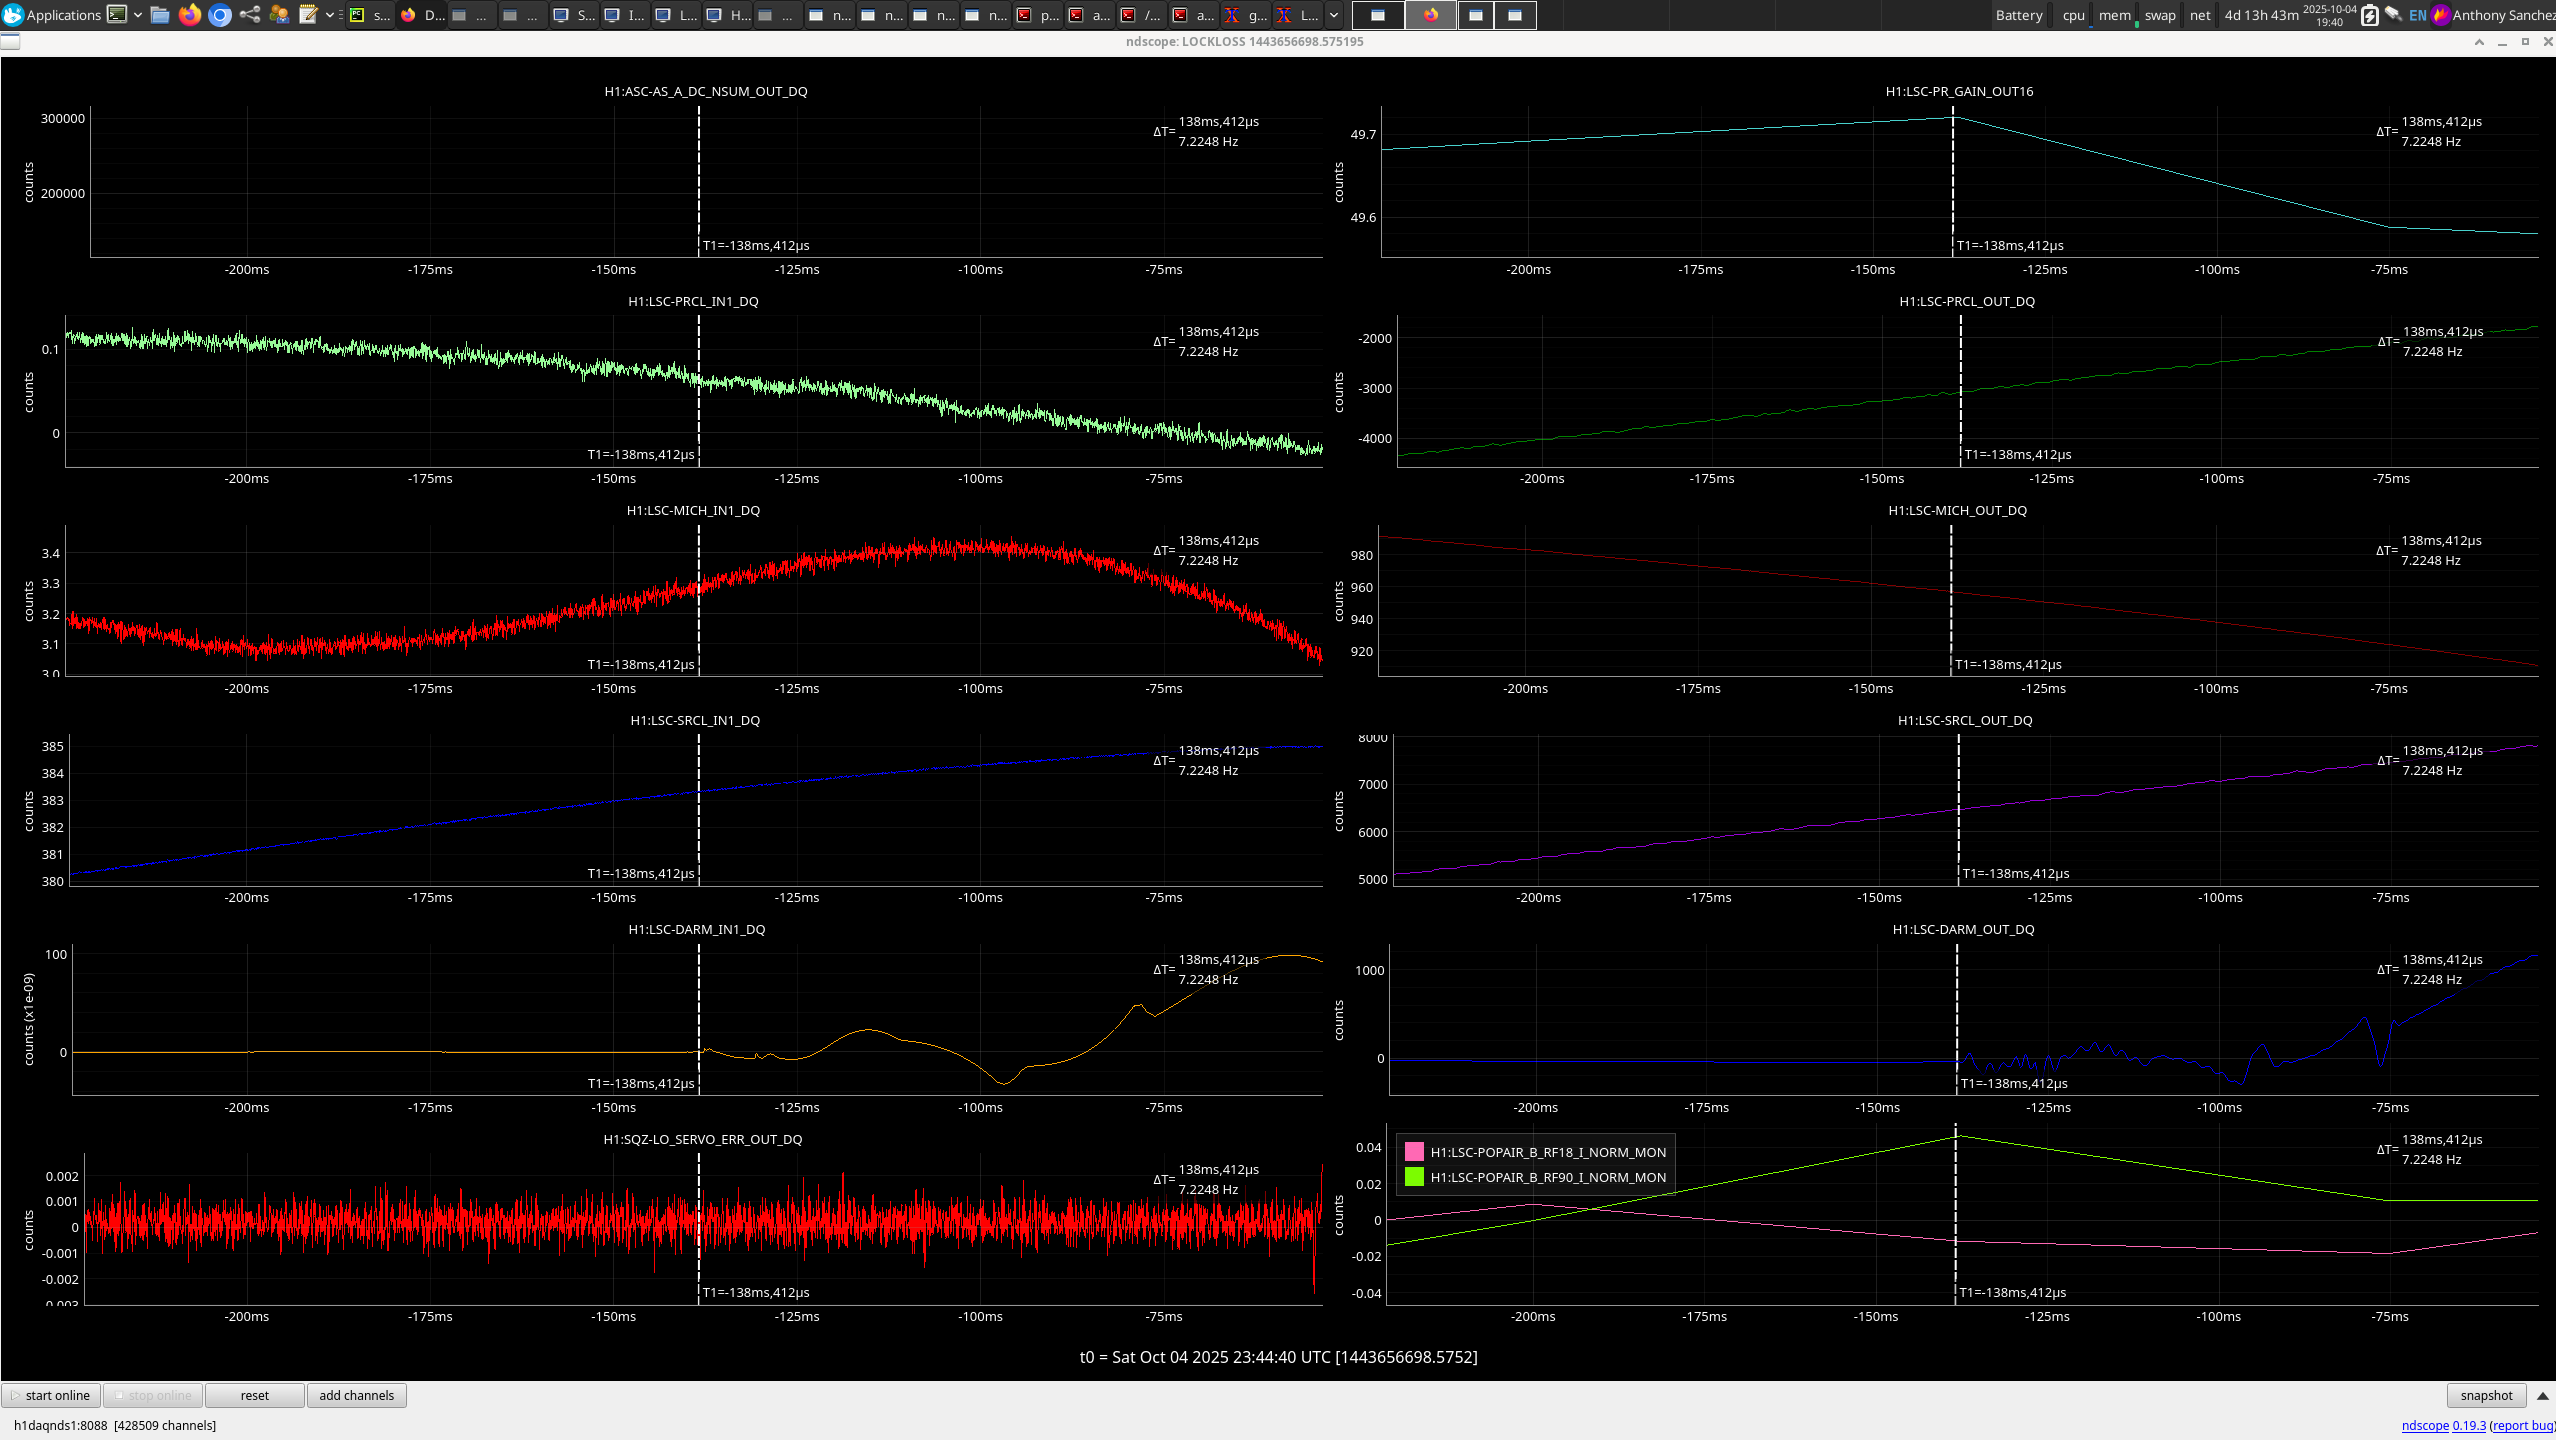Click the pink RF18_I_NORM_MON legend swatch

(x=1414, y=1152)
